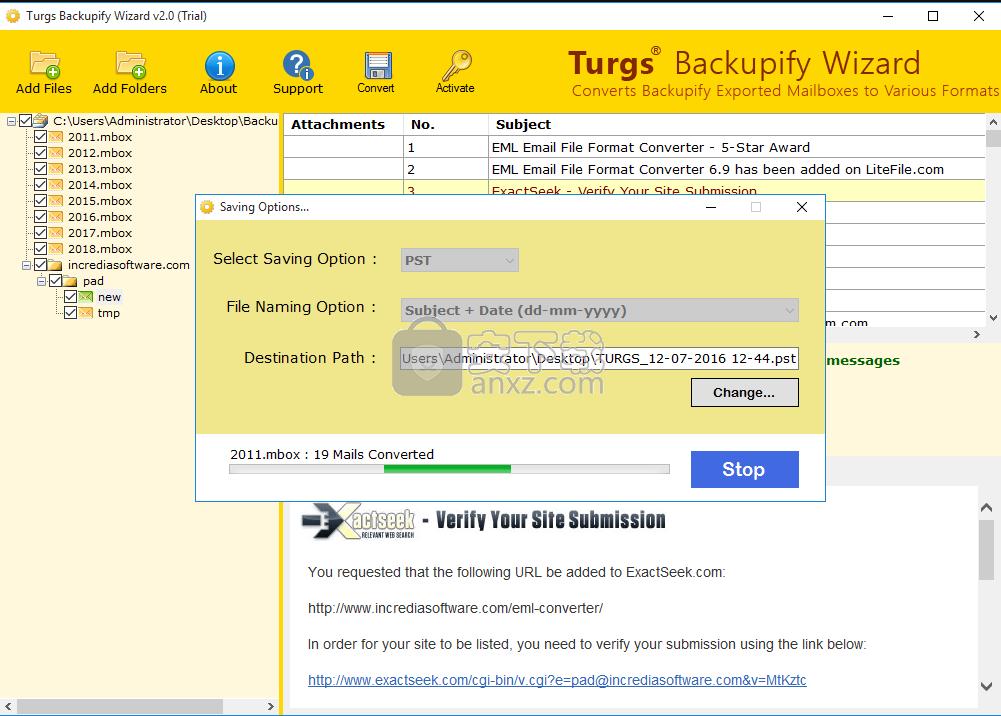The width and height of the screenshot is (1001, 716).
Task: Click the Attachments column header
Action: 343,124
